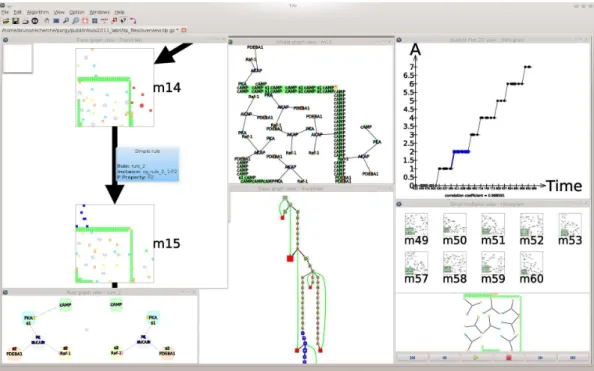
Task: Skip to first step in animation controls
Action: coord(412,357)
